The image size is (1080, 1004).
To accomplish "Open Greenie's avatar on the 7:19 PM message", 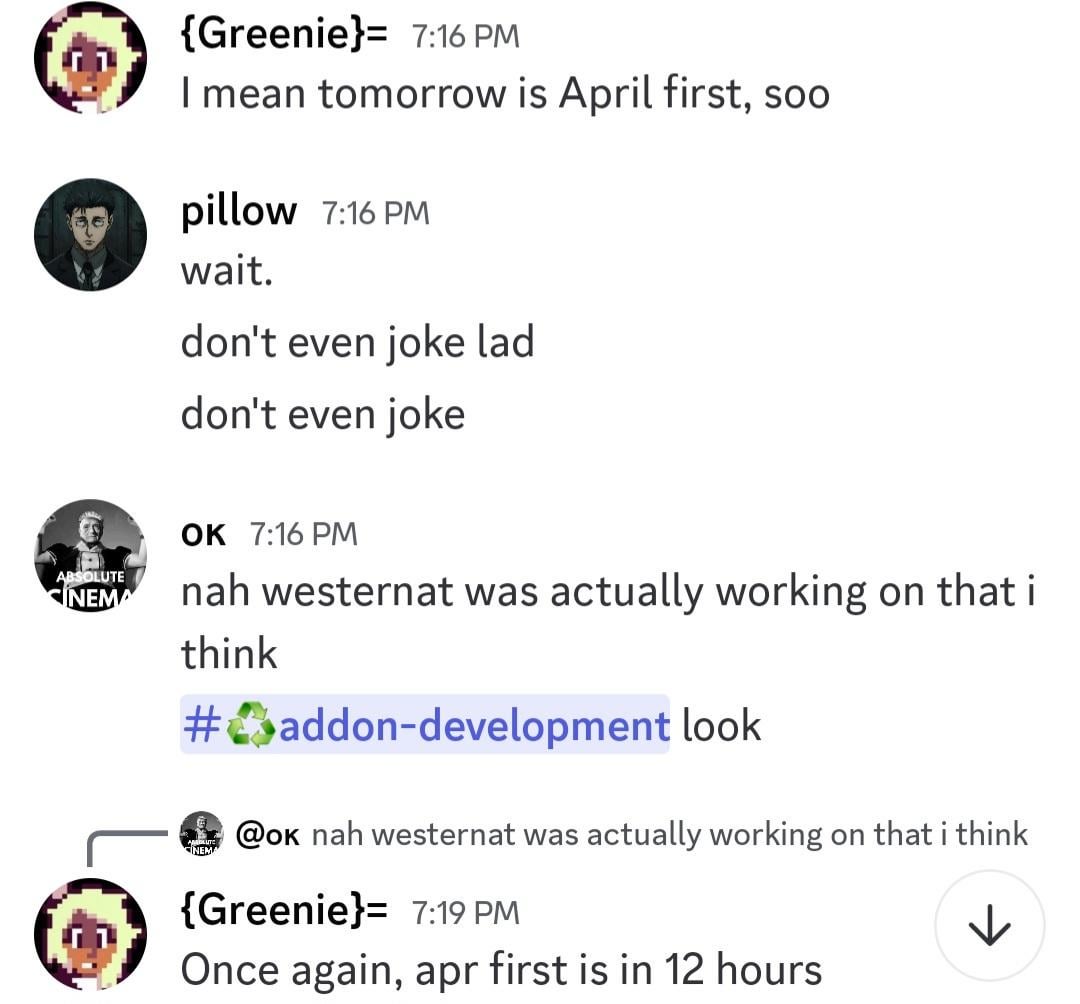I will click(x=90, y=934).
